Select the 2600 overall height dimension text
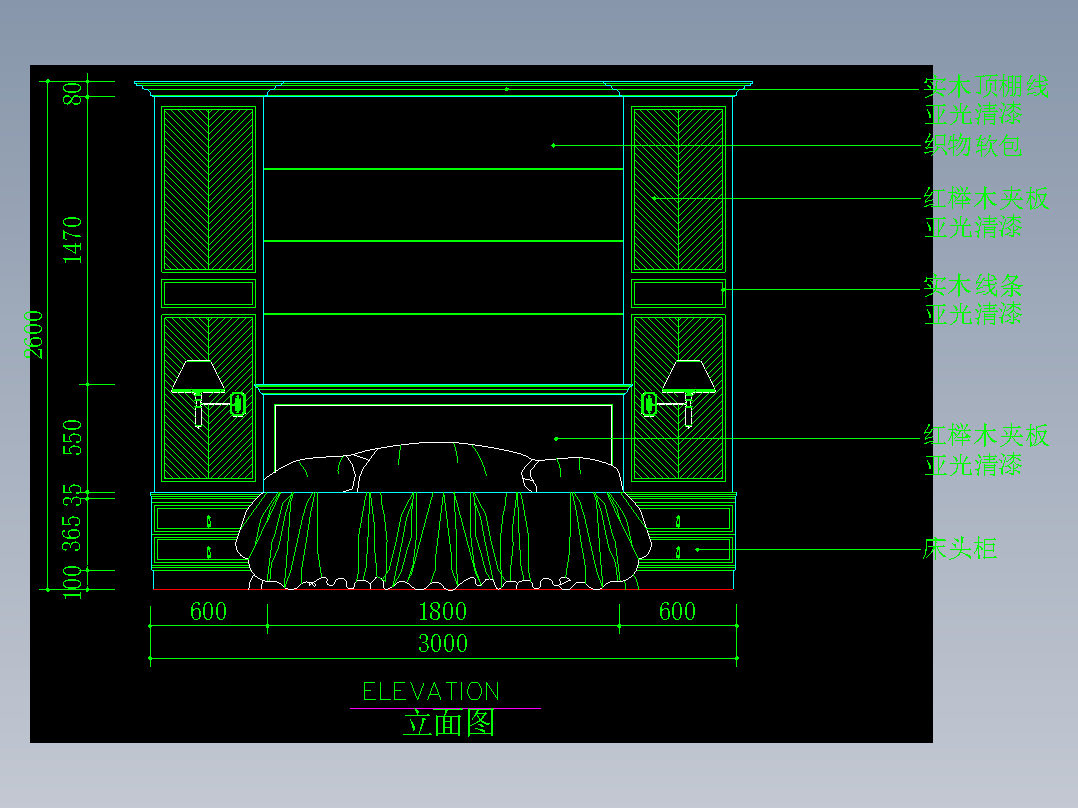Viewport: 1078px width, 808px height. click(x=34, y=335)
